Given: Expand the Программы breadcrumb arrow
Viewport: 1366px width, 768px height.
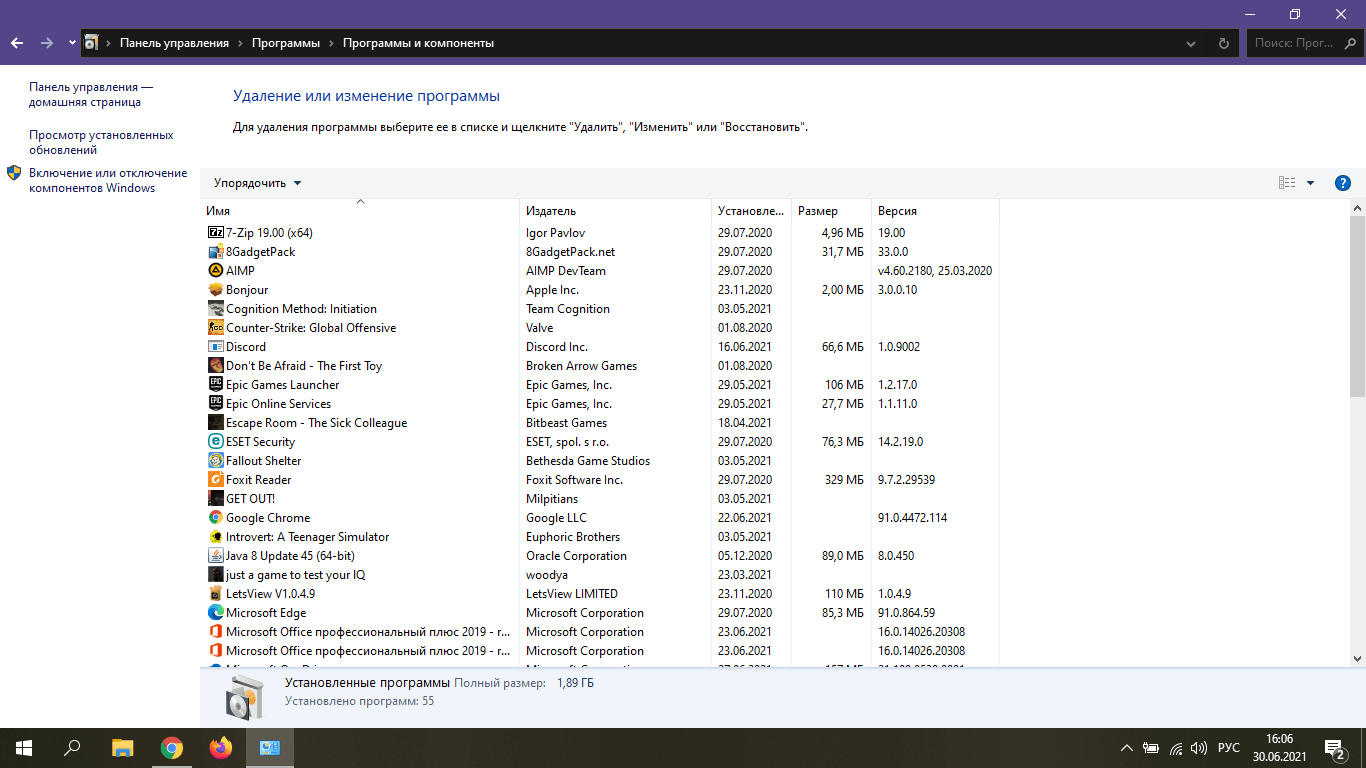Looking at the screenshot, I should click(x=330, y=43).
